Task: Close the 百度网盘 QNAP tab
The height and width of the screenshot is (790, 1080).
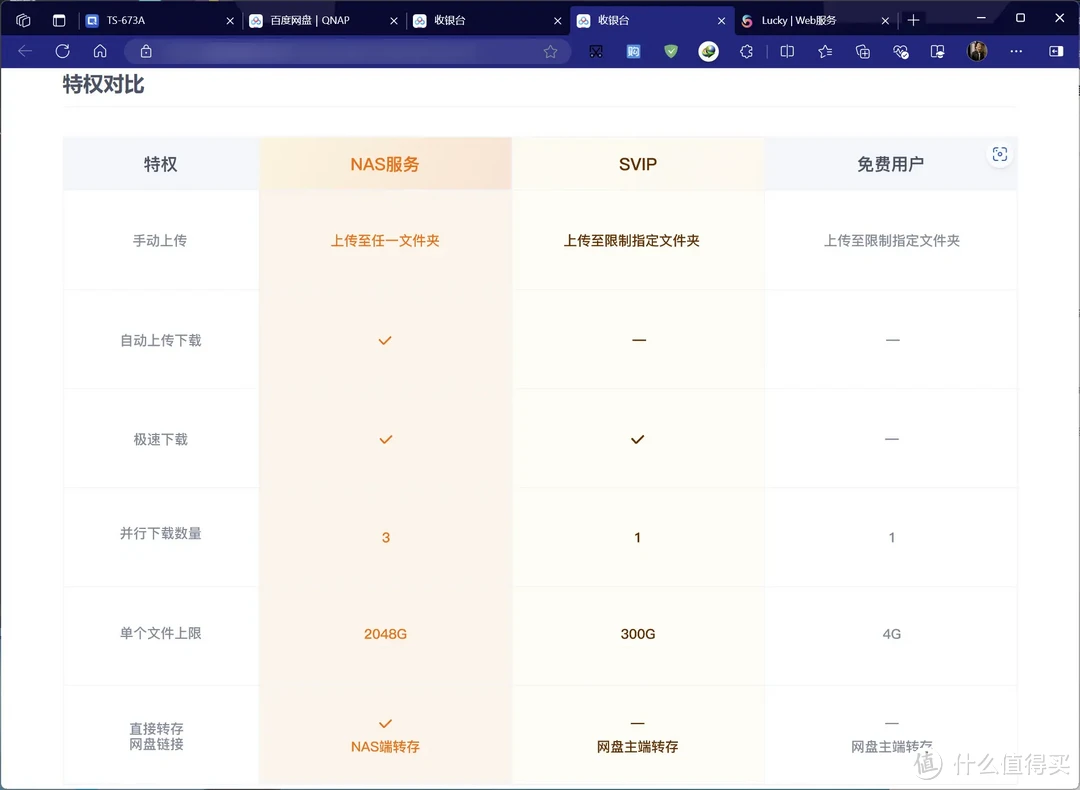Action: click(x=393, y=19)
